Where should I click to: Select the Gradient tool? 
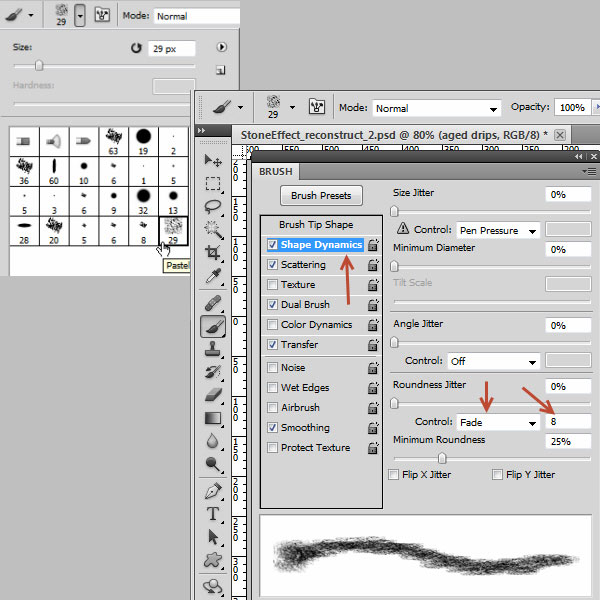tap(213, 419)
